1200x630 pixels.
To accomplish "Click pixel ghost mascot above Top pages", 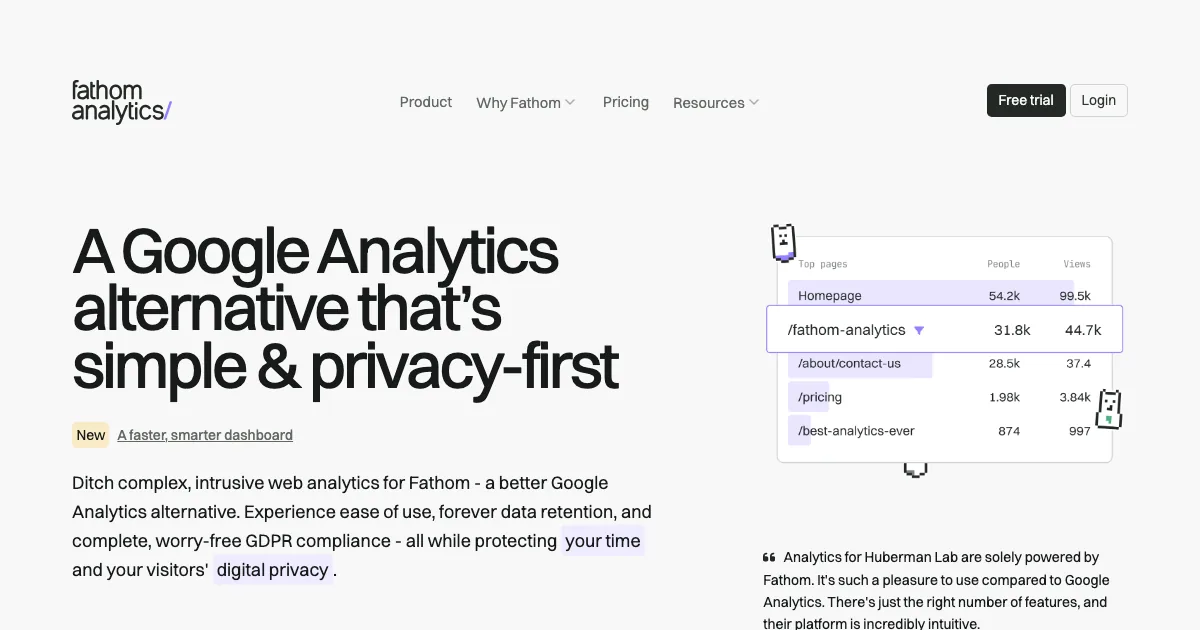I will point(783,241).
